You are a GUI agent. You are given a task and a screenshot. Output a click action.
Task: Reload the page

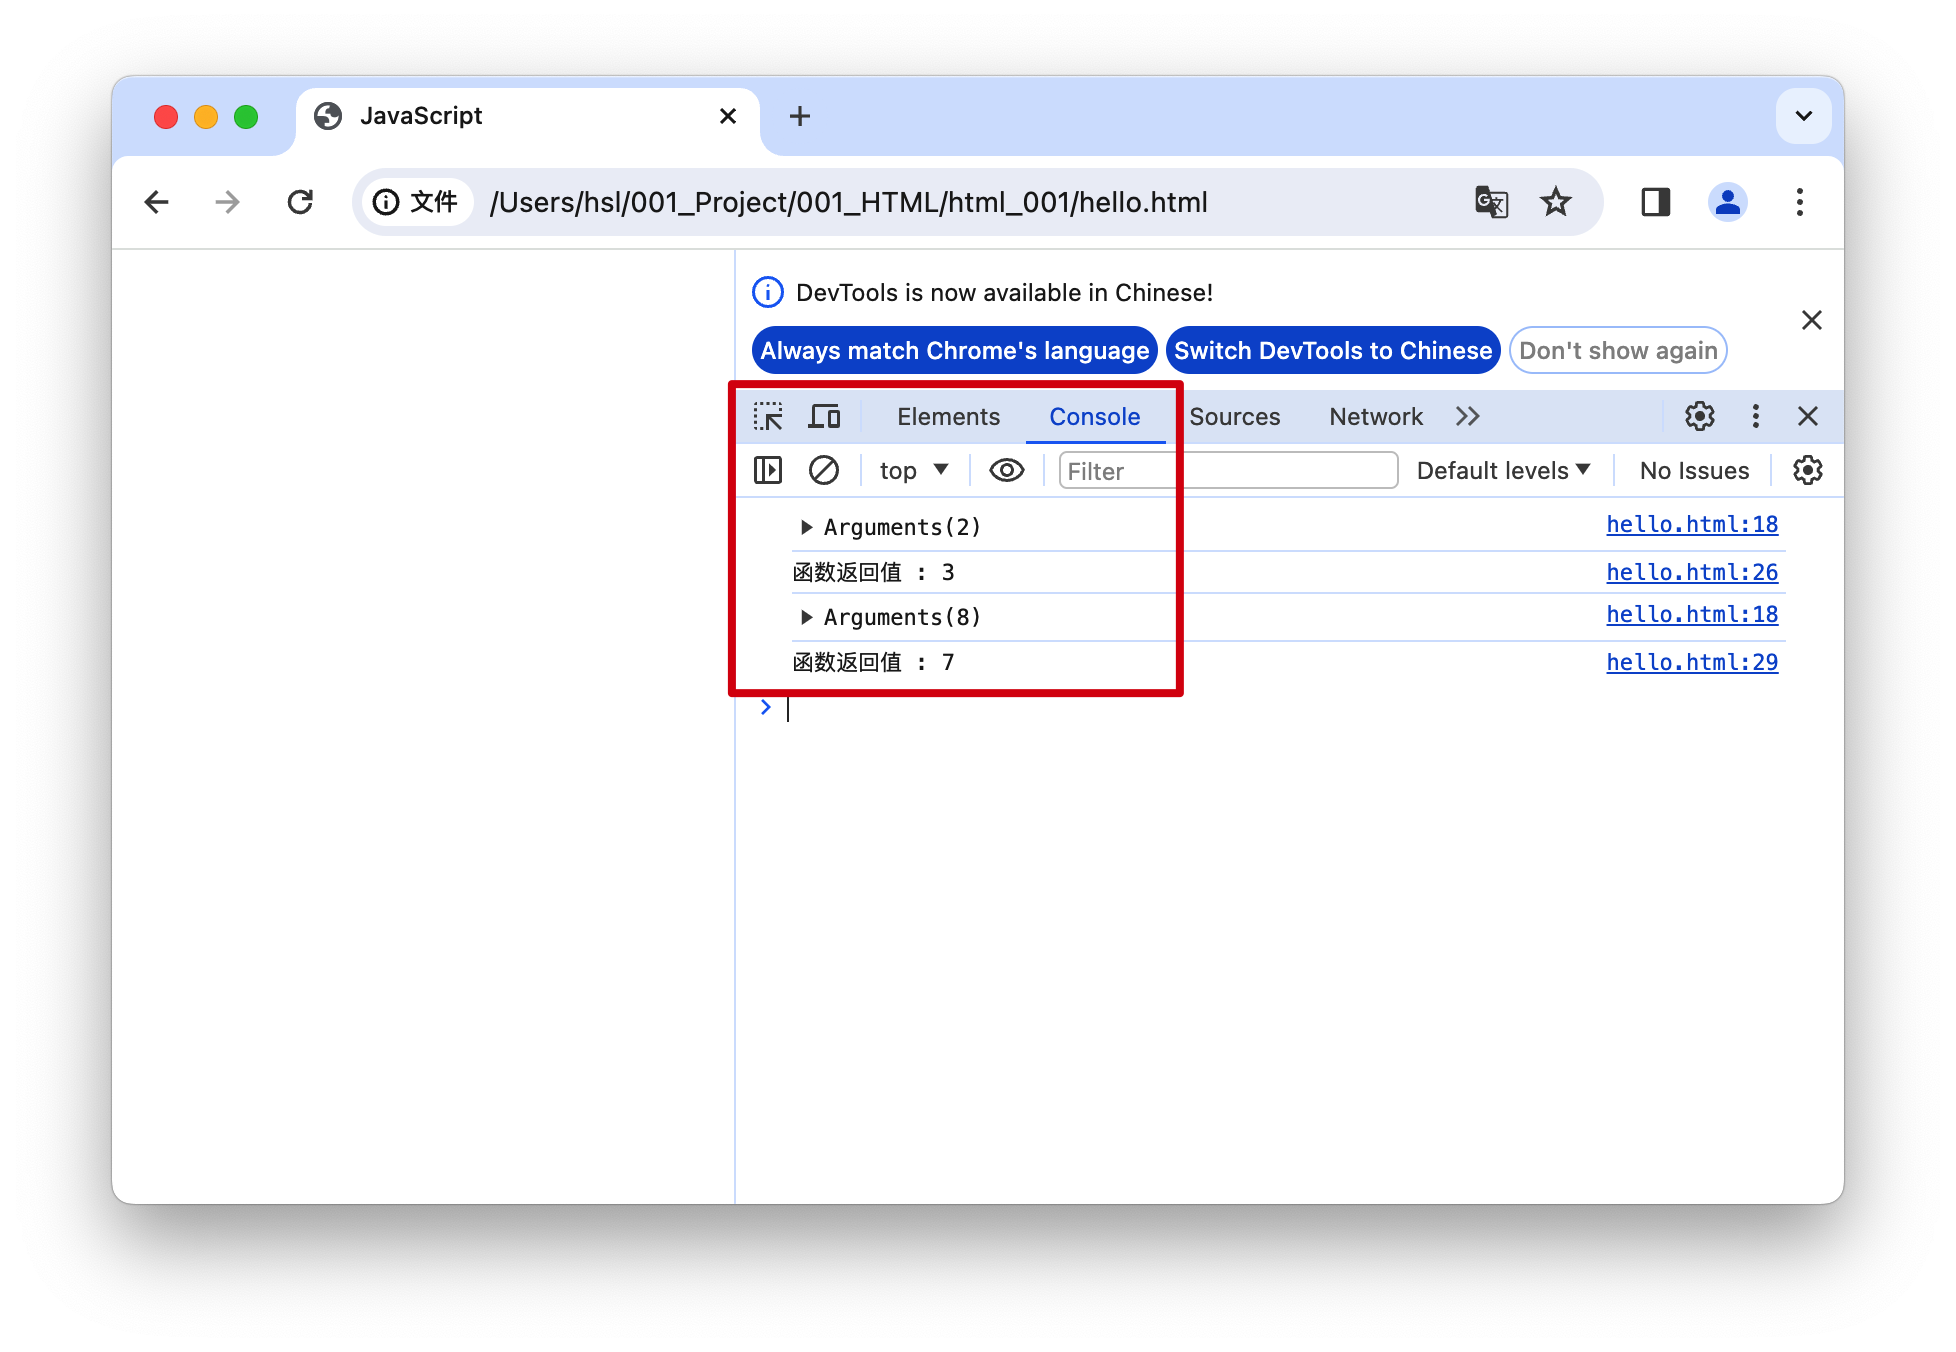tap(300, 202)
